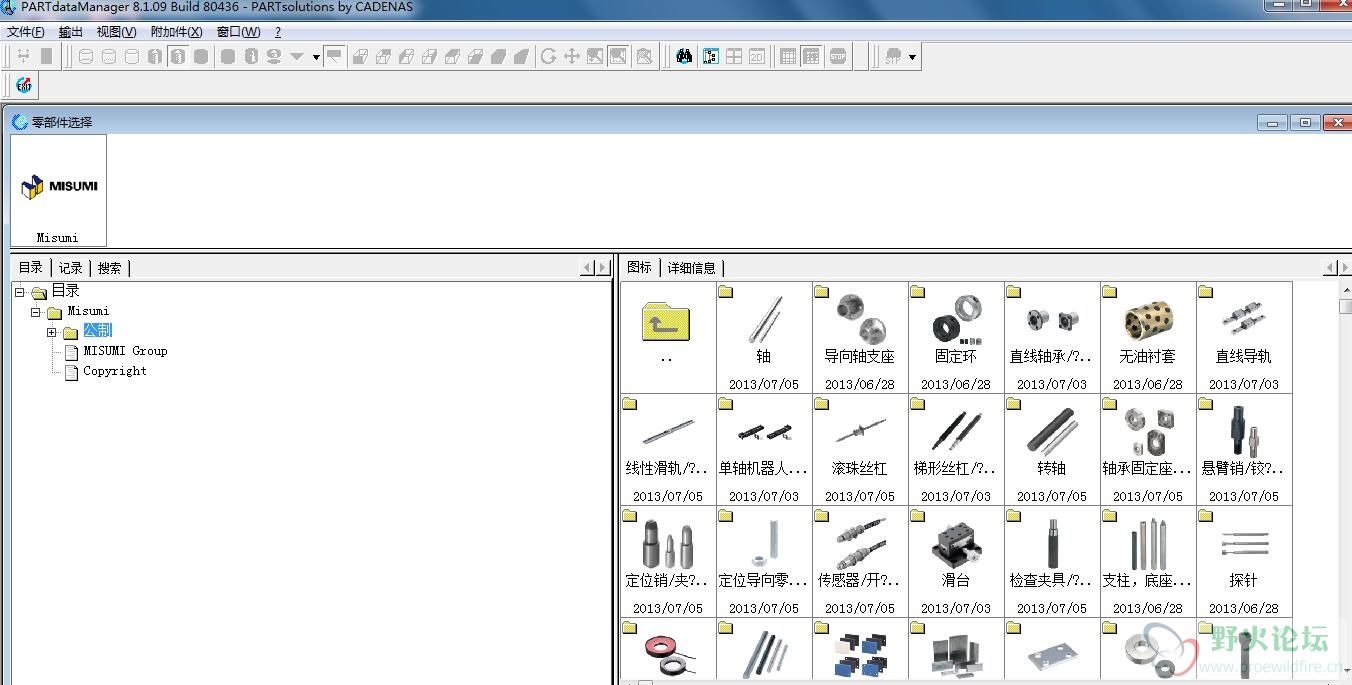
Task: Open the 导向轴支座 category
Action: pyautogui.click(x=860, y=337)
